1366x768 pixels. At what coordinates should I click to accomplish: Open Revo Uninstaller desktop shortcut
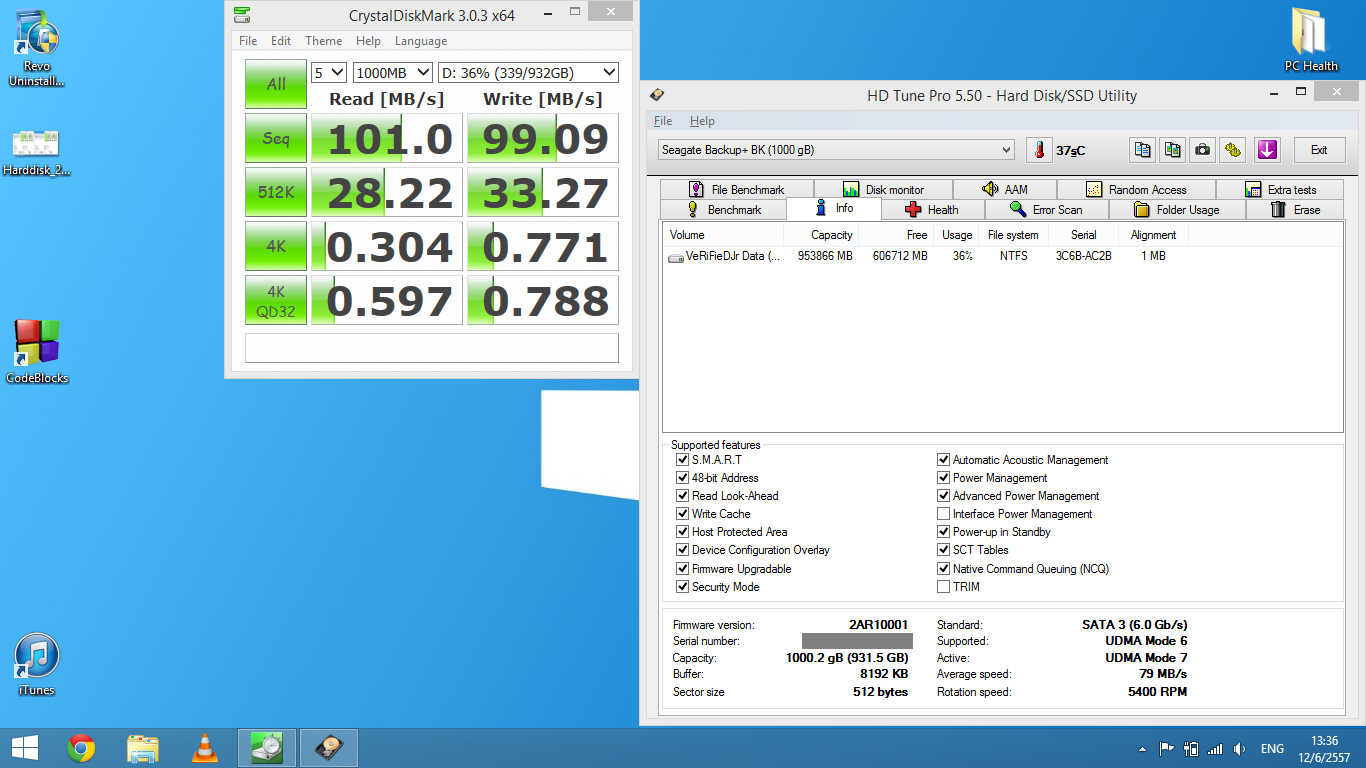click(37, 50)
